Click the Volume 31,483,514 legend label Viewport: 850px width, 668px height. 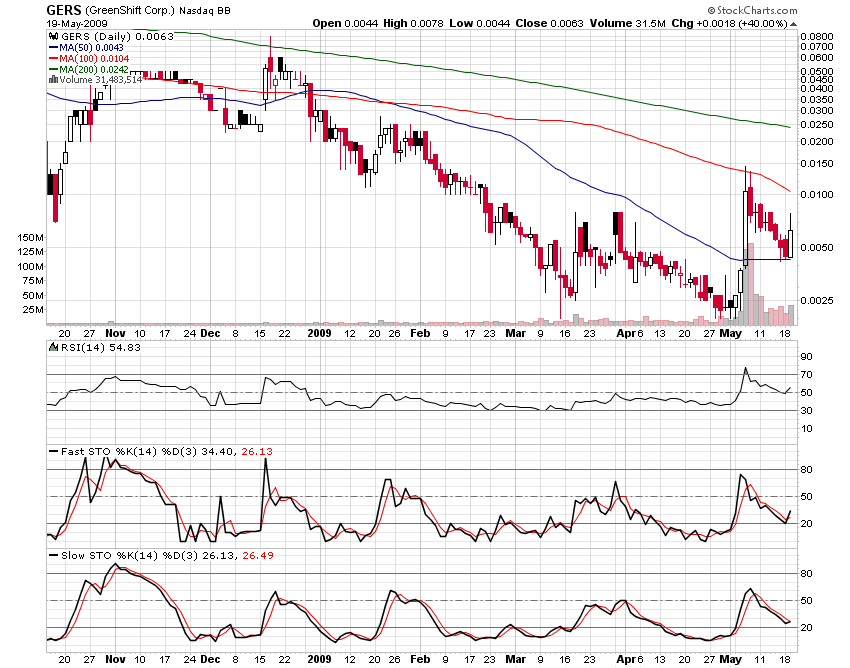pos(101,80)
